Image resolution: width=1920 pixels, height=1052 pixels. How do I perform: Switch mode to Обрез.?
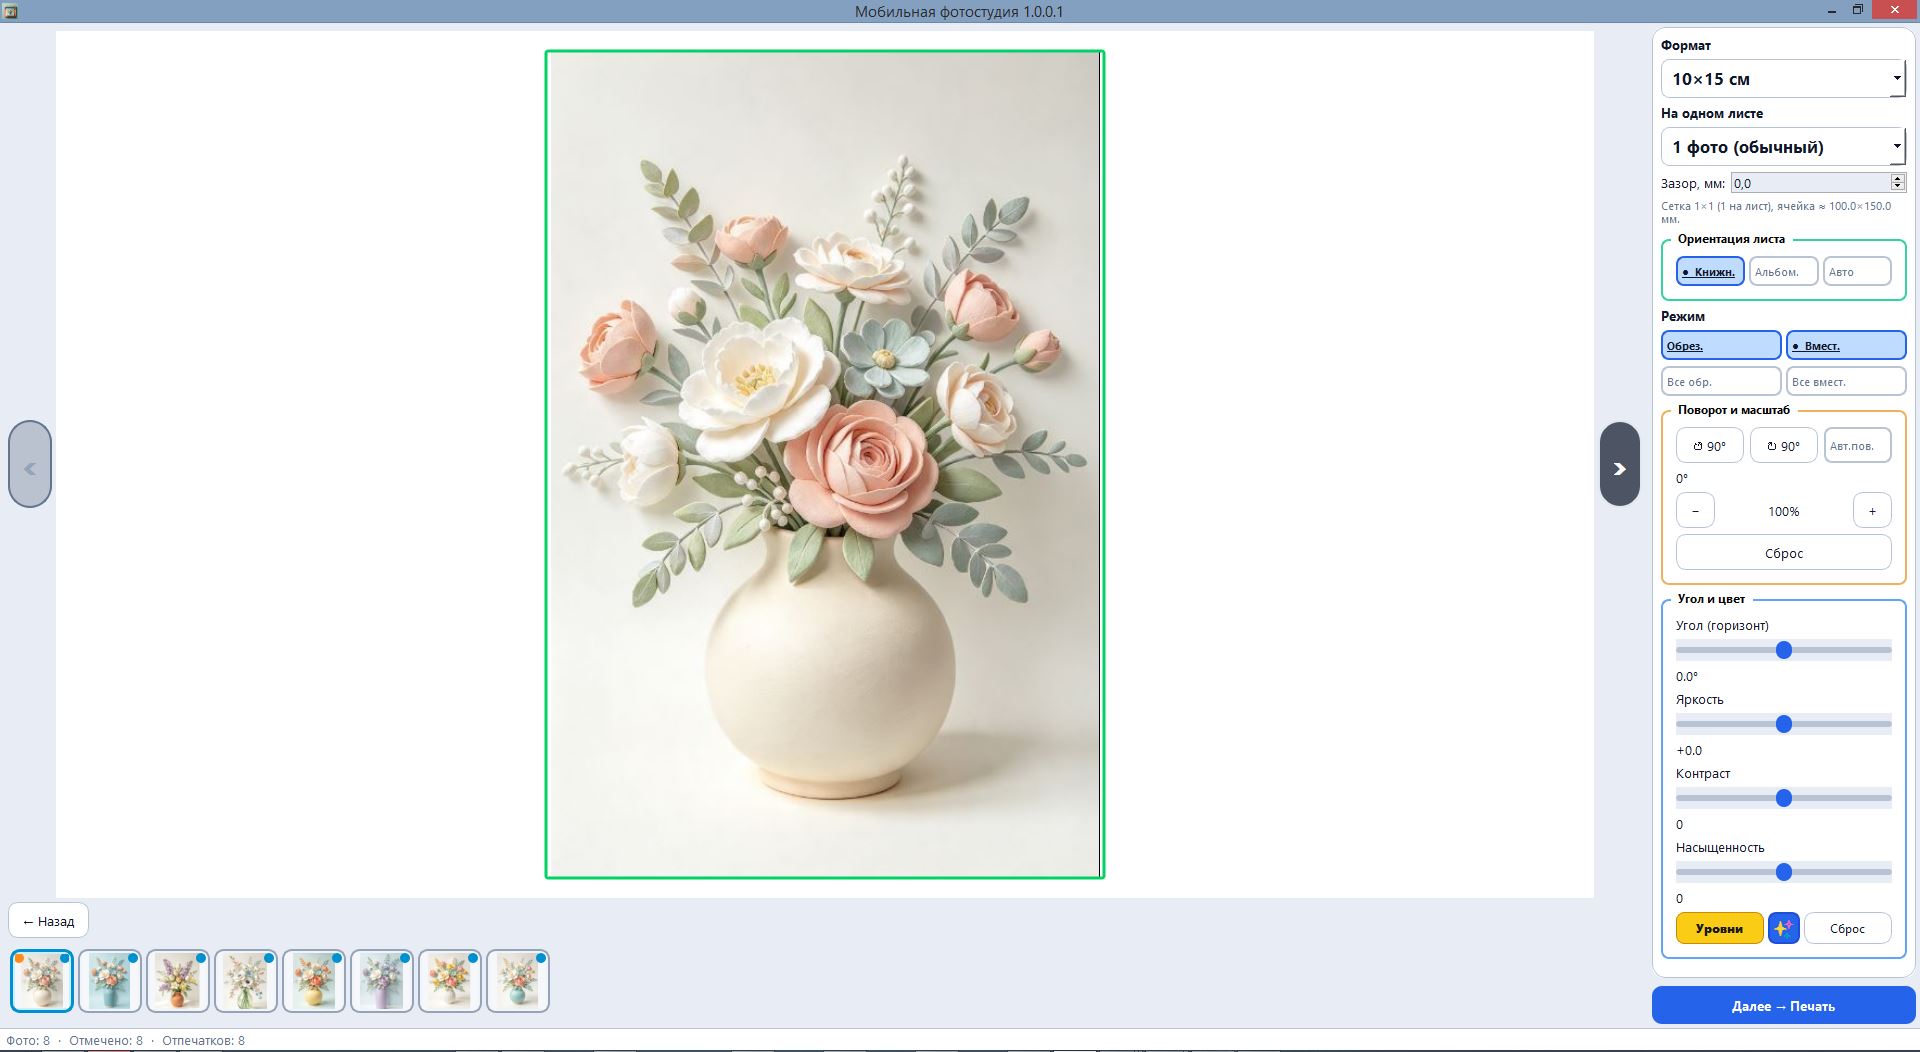coord(1721,345)
